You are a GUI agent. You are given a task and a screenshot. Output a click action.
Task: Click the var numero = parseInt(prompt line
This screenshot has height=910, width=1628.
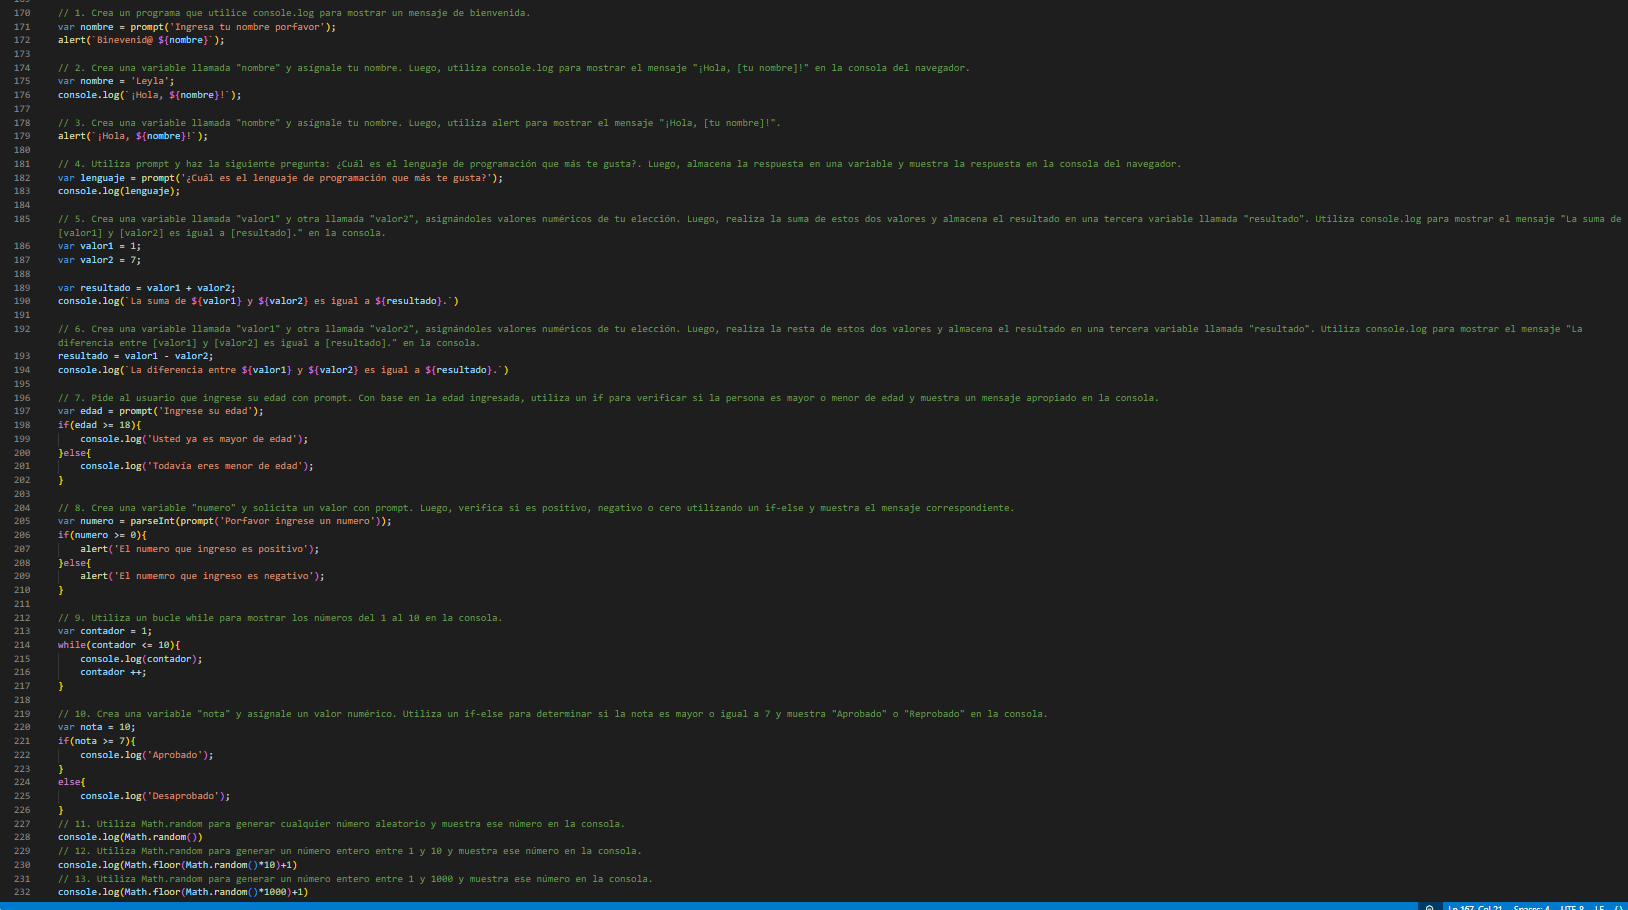point(224,521)
